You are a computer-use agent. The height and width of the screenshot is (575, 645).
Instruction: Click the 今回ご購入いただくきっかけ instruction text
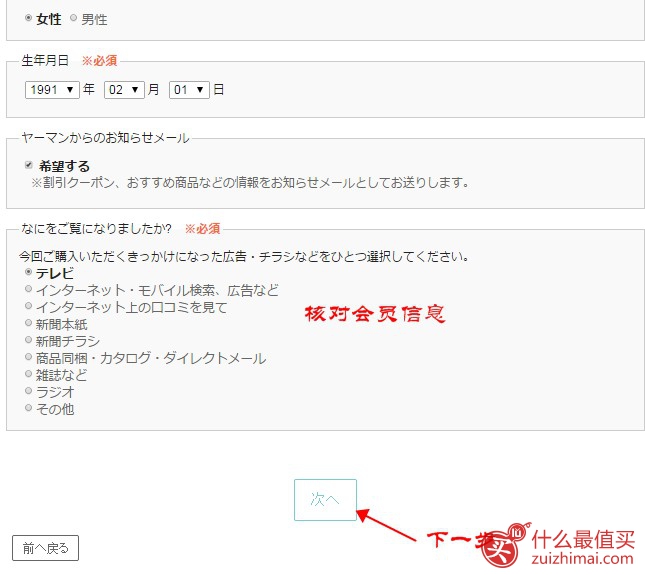pyautogui.click(x=244, y=257)
